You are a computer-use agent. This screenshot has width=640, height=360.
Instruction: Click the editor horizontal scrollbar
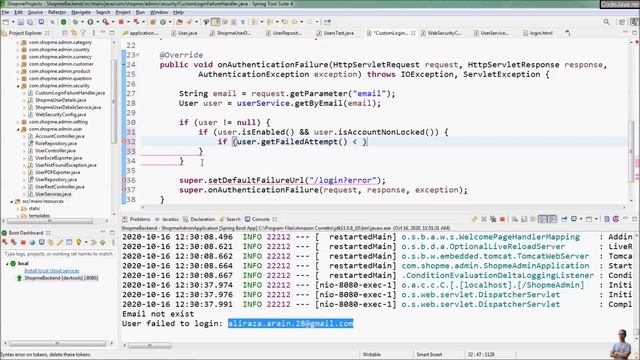384,208
